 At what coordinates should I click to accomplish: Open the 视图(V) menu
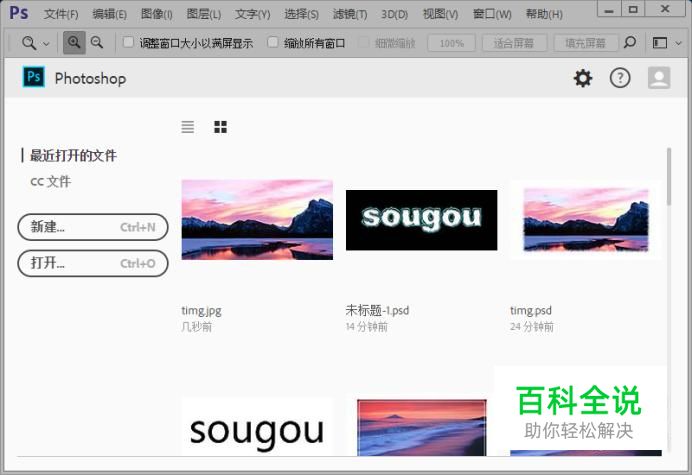click(440, 14)
